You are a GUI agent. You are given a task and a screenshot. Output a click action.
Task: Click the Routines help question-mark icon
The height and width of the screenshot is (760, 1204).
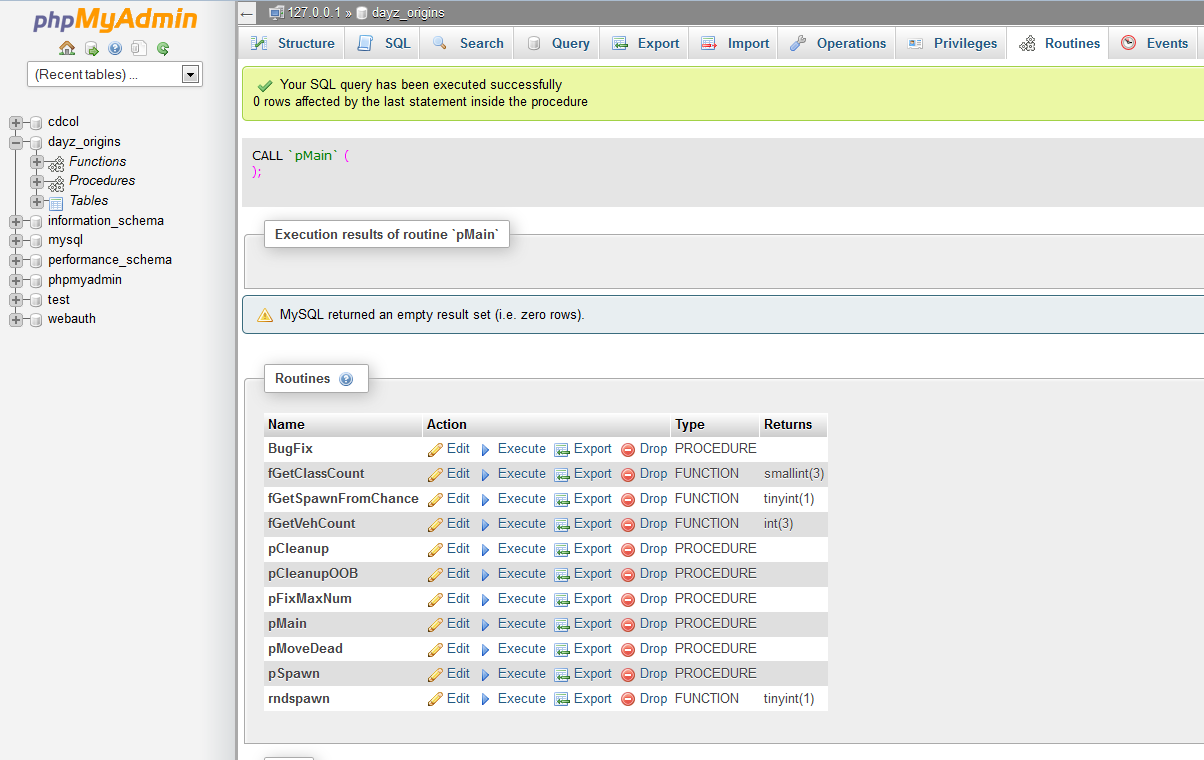click(346, 379)
